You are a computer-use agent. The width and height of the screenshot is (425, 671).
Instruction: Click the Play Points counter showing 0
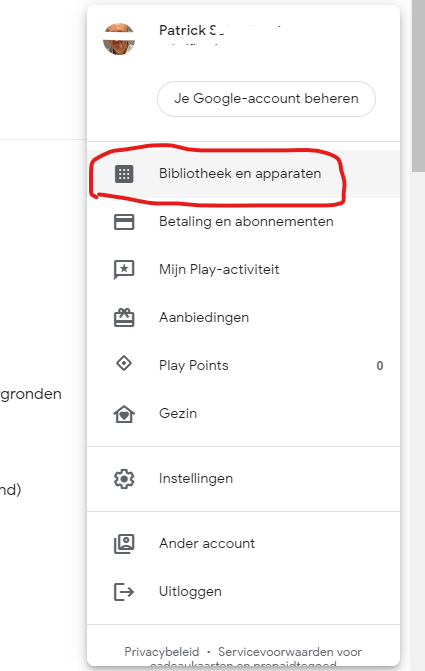(380, 365)
